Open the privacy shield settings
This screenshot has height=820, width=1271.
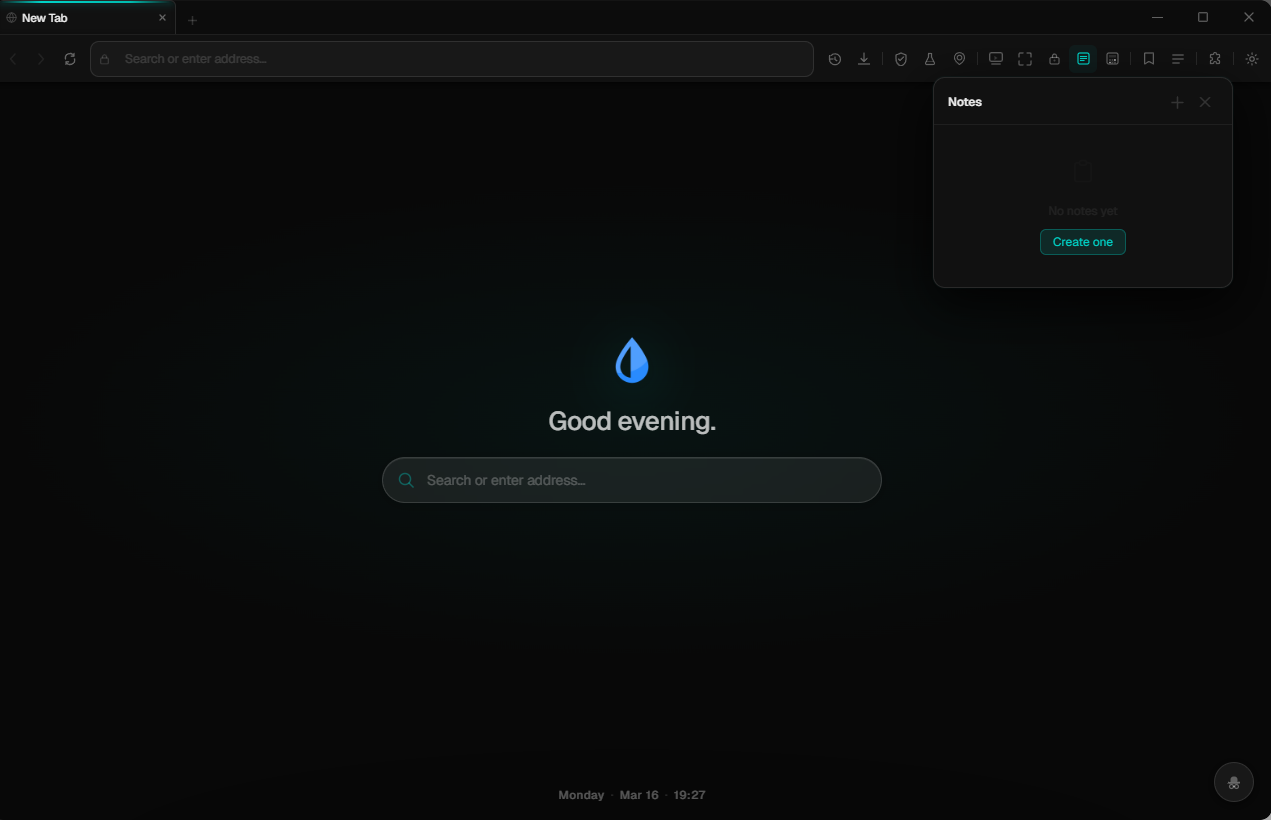901,58
